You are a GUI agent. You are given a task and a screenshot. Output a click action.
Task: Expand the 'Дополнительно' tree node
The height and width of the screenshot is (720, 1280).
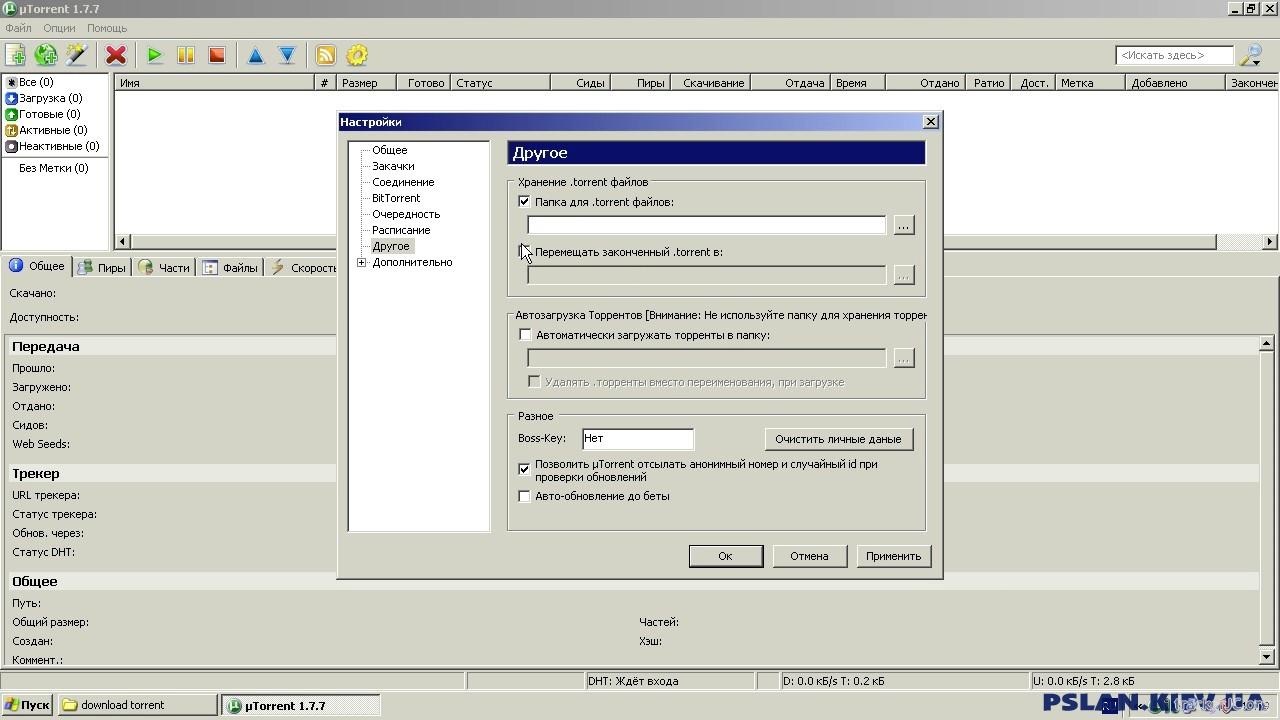pyautogui.click(x=361, y=262)
